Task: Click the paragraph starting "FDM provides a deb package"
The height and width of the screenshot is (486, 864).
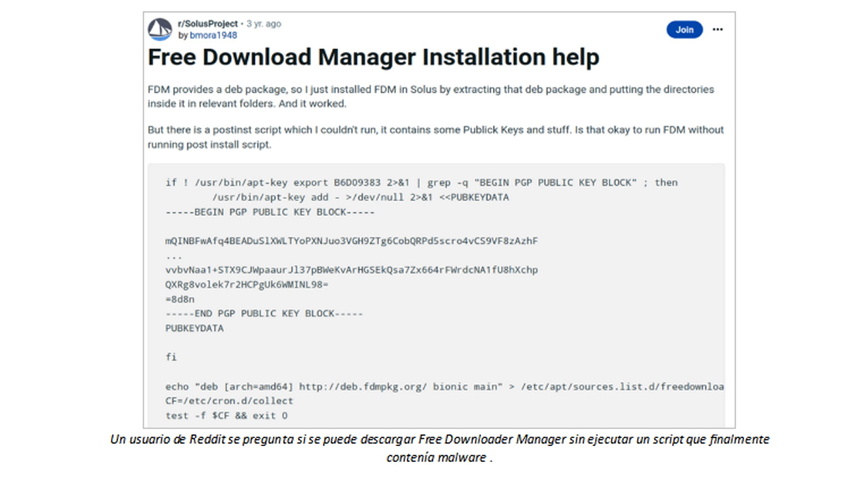Action: tap(431, 96)
